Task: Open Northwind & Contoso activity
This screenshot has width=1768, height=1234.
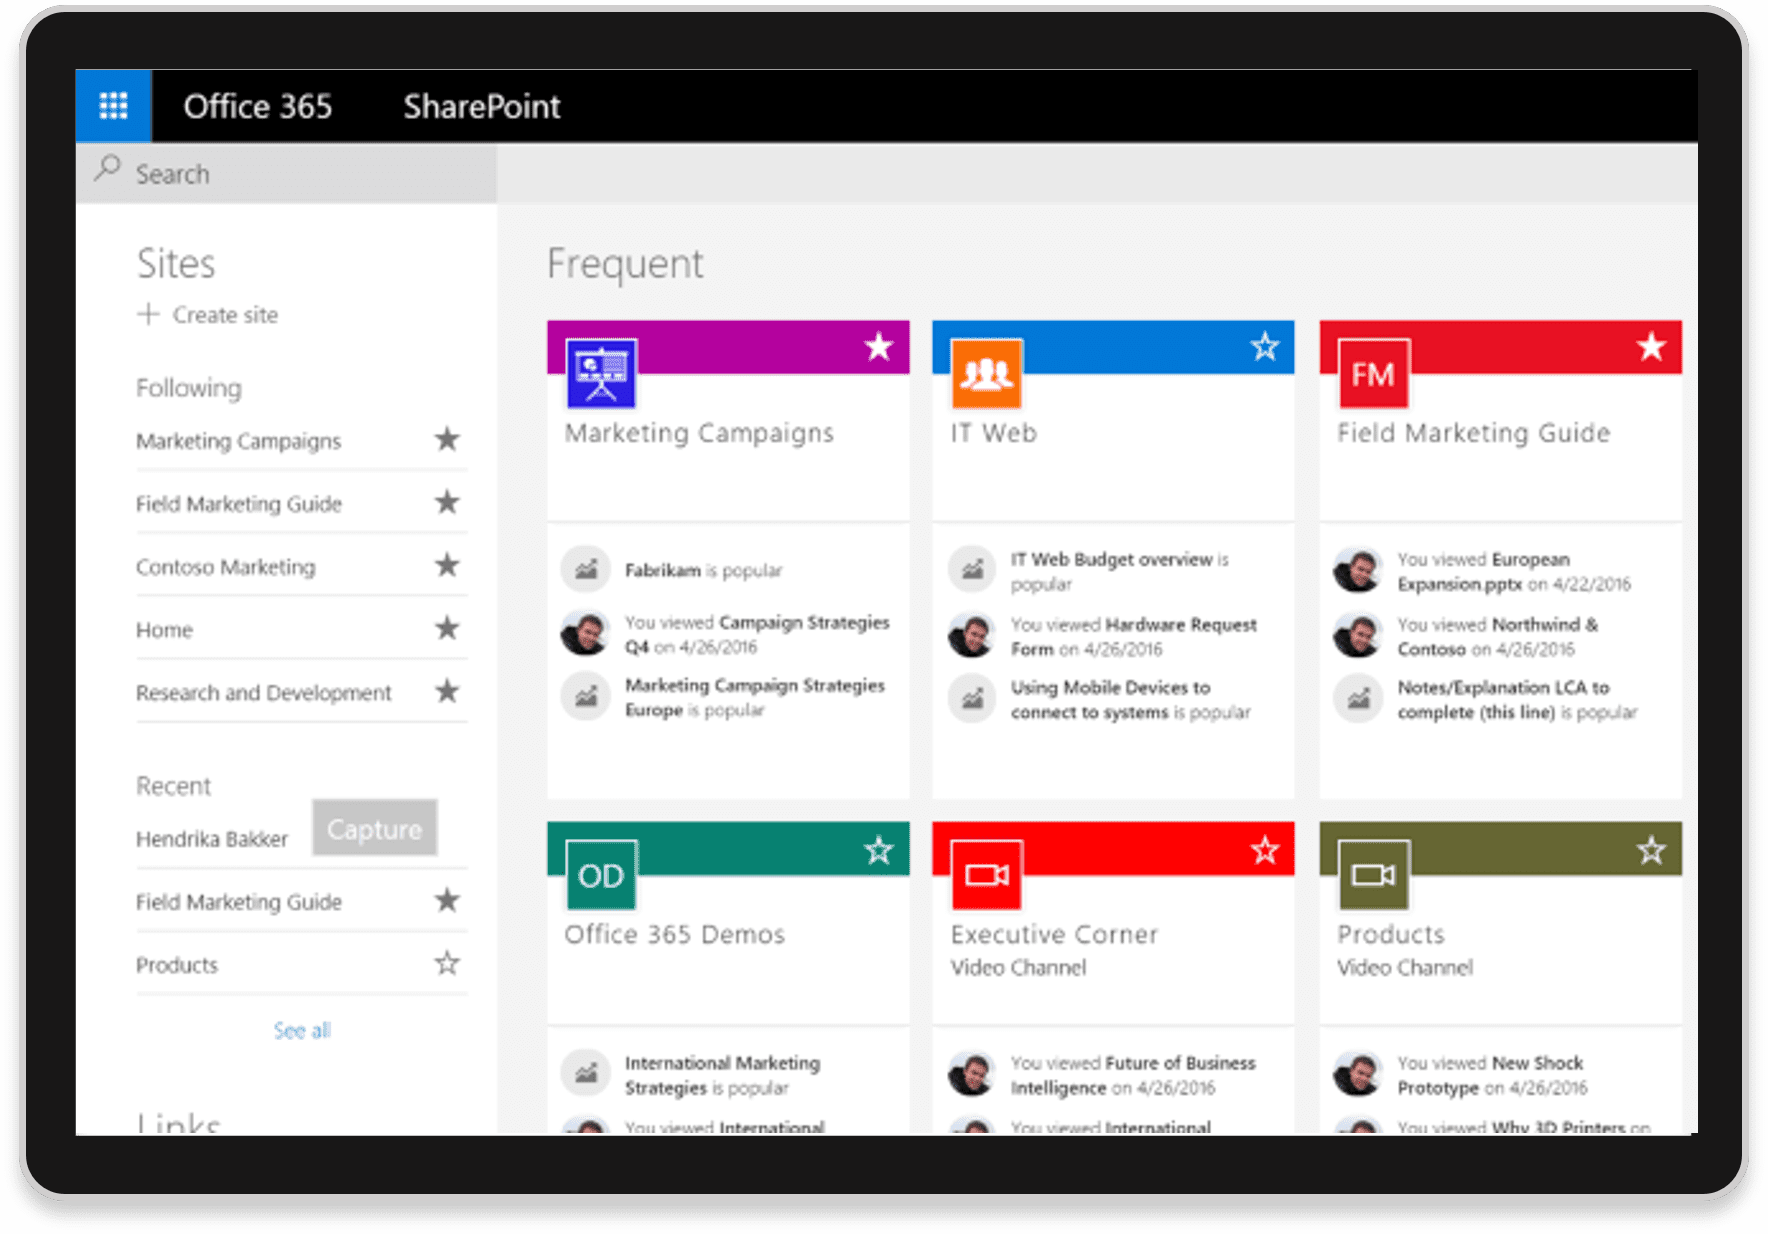Action: click(1498, 636)
